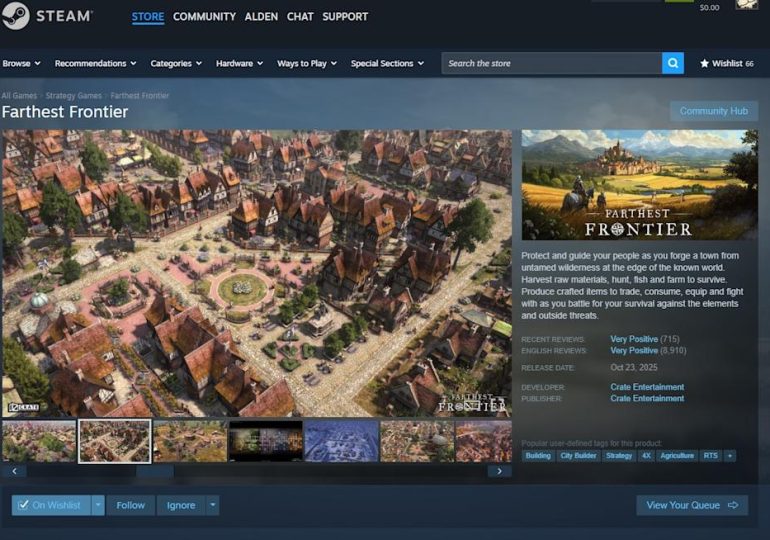The width and height of the screenshot is (770, 540).
Task: Click the Ignore button
Action: click(181, 505)
